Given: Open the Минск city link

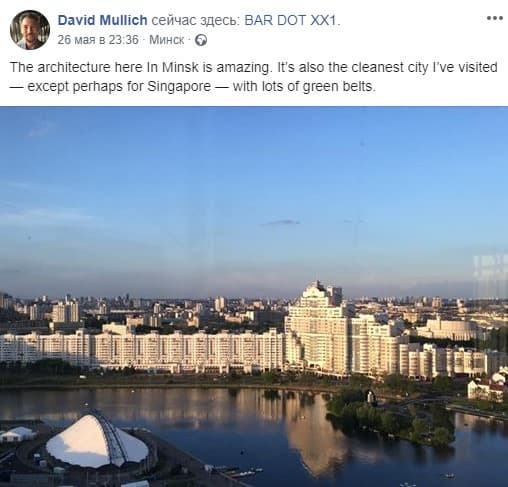Looking at the screenshot, I should click(167, 40).
